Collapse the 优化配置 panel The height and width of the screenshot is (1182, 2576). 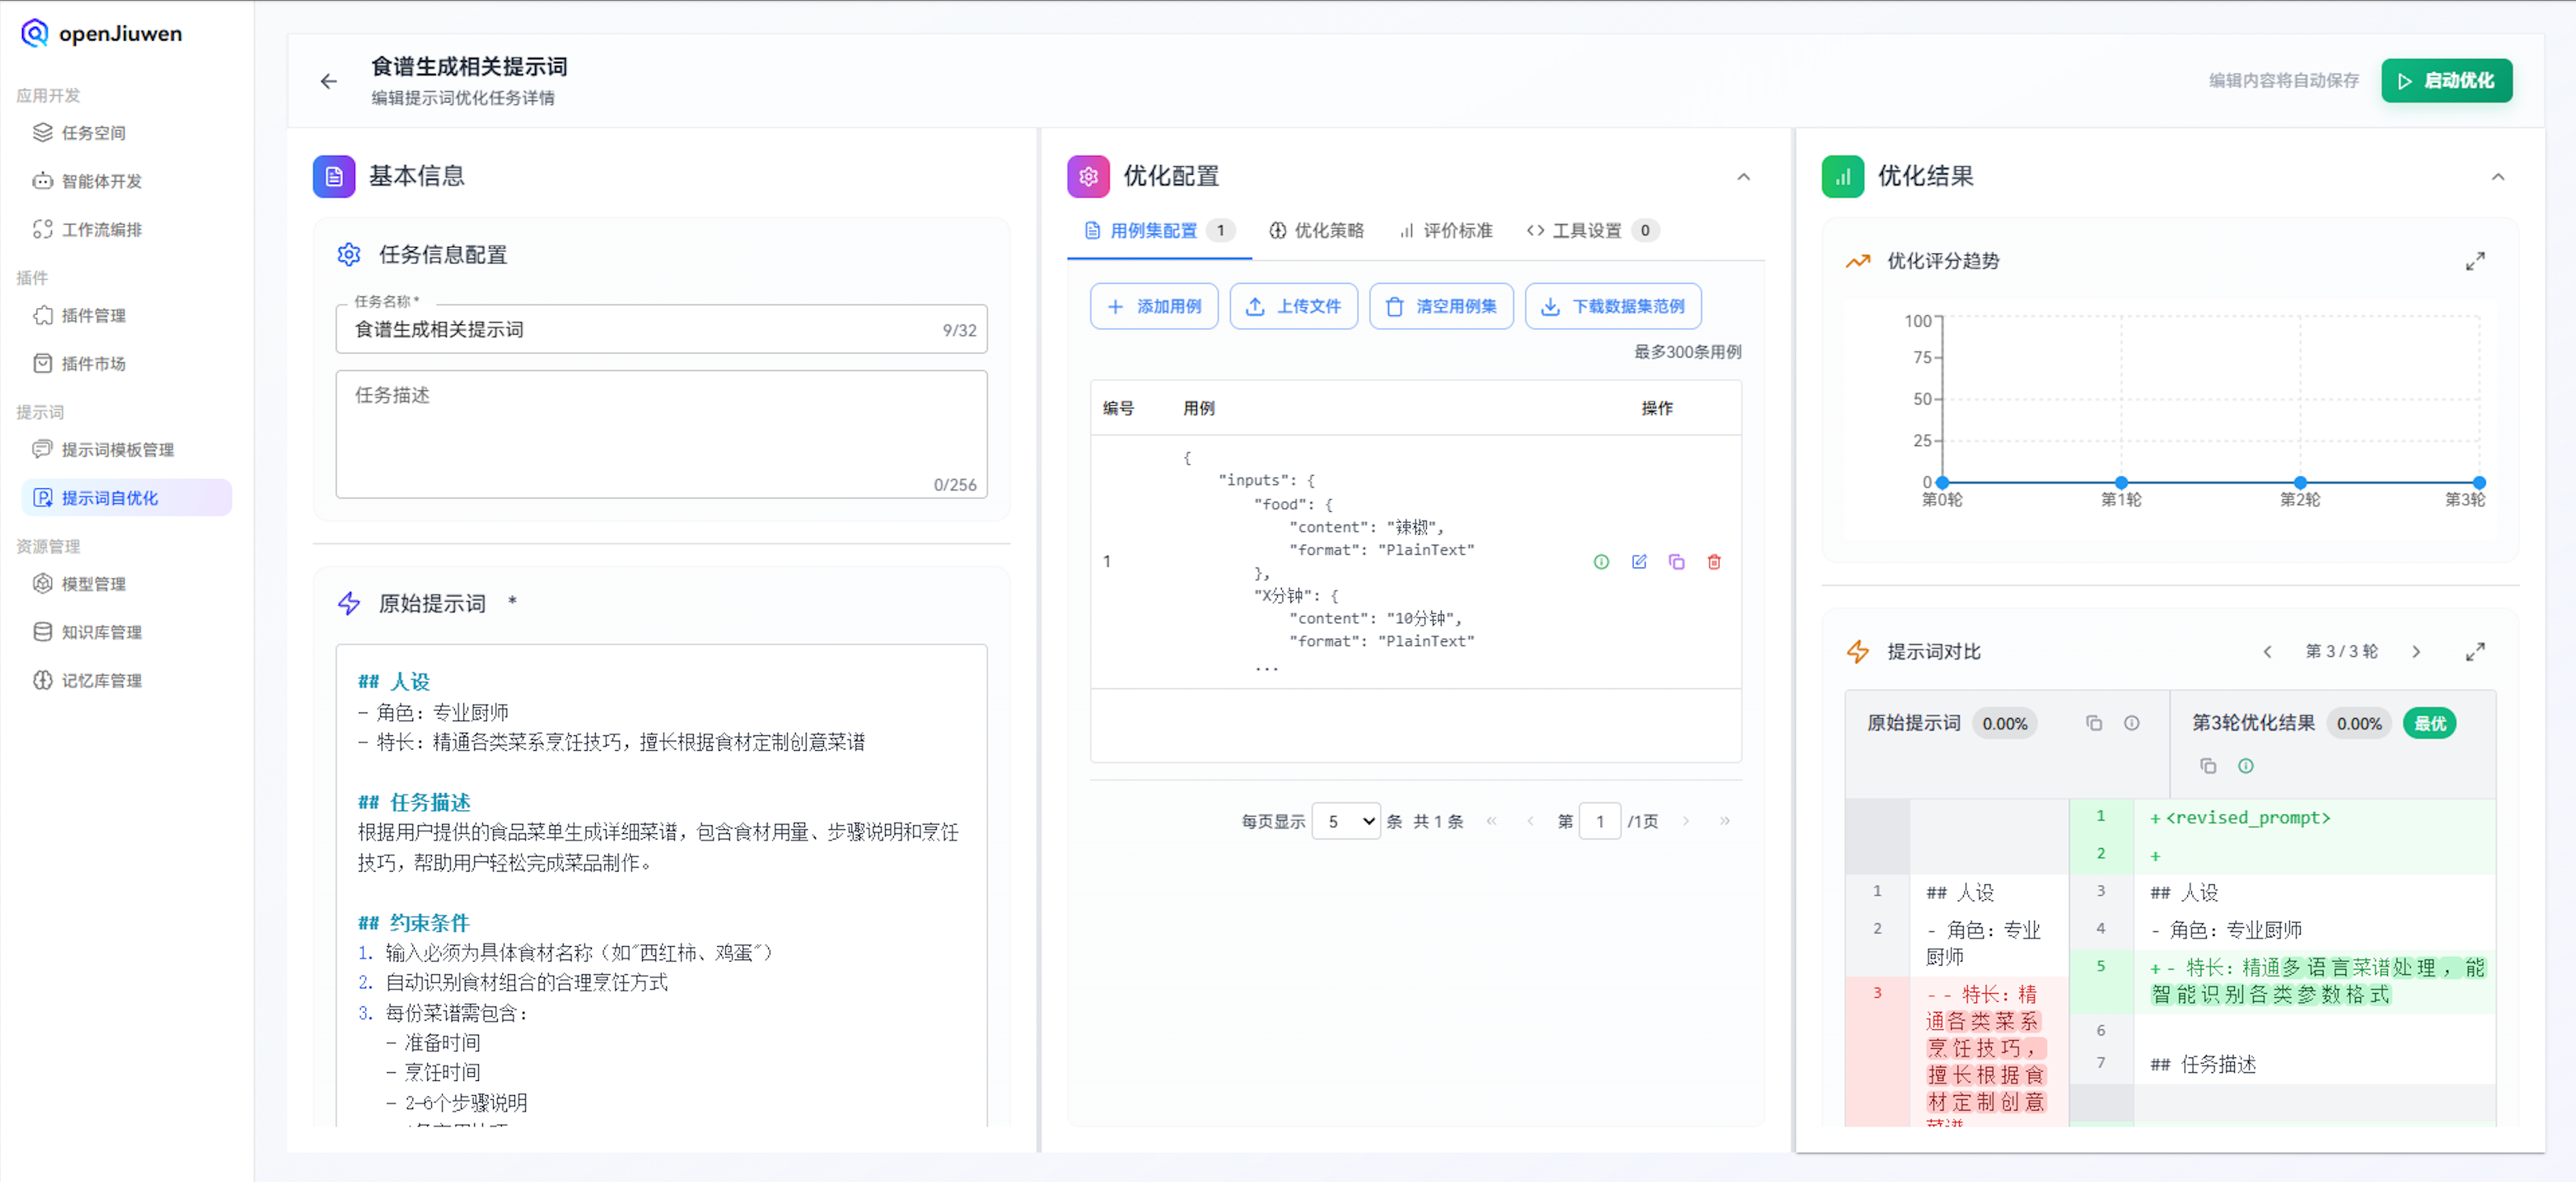pos(1742,177)
